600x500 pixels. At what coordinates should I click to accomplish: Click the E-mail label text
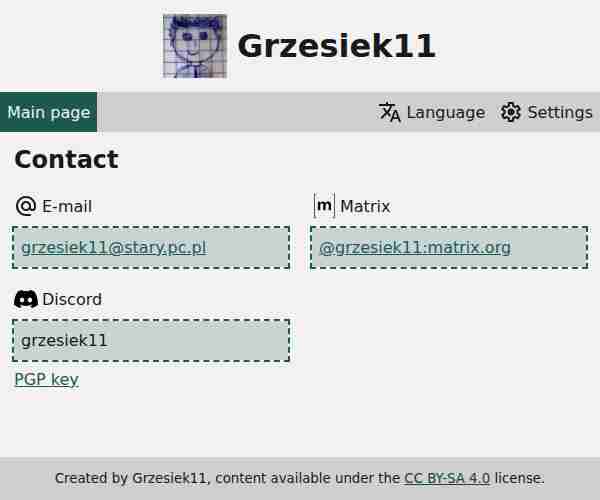pyautogui.click(x=67, y=206)
